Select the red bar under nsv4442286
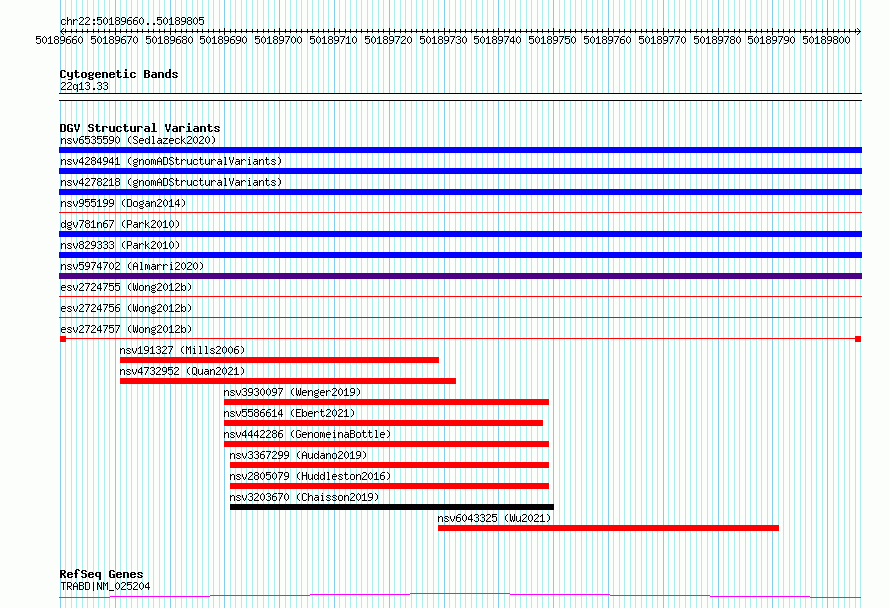This screenshot has height=608, width=890. click(387, 444)
